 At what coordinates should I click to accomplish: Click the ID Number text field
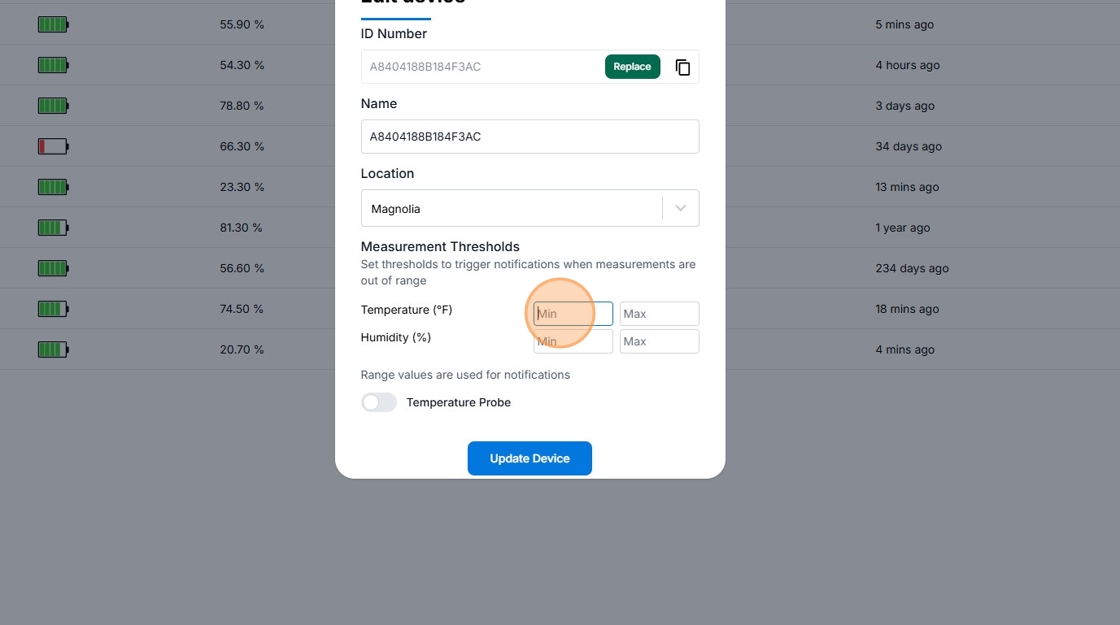480,67
